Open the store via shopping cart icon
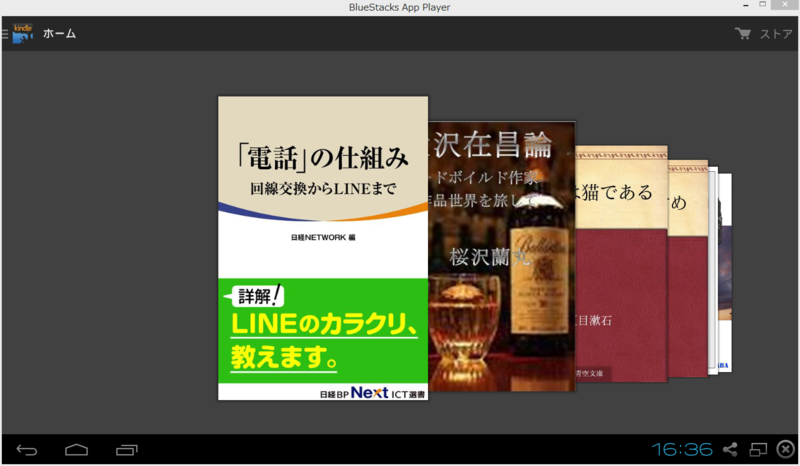Screen dimensions: 800x466 pyautogui.click(x=743, y=34)
